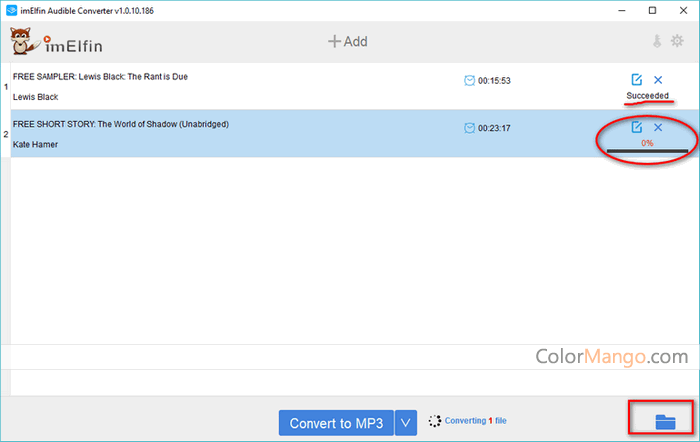Click the Converting 1 file spinner
Image resolution: width=700 pixels, height=442 pixels.
[x=434, y=422]
